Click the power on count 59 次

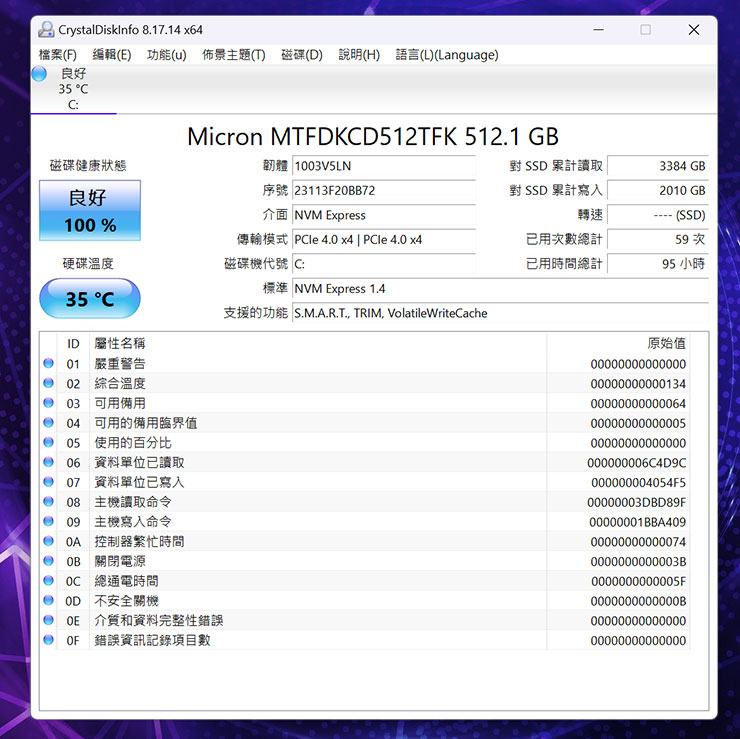(658, 240)
